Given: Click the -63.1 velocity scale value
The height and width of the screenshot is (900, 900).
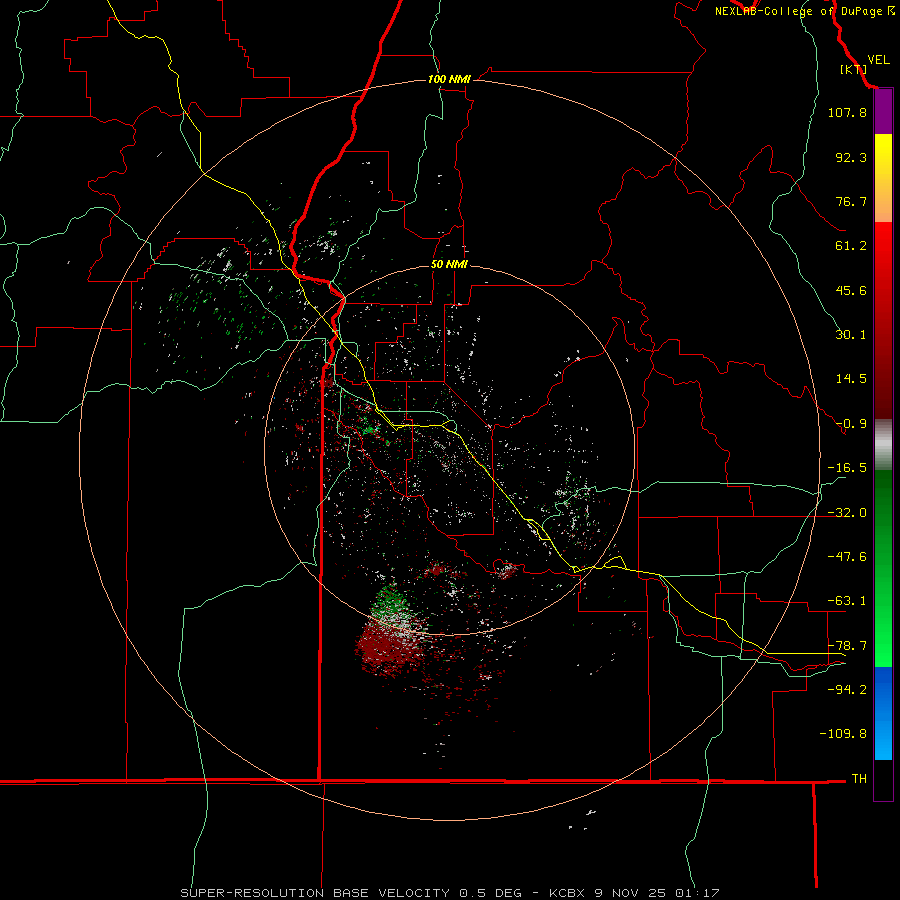Looking at the screenshot, I should [847, 601].
